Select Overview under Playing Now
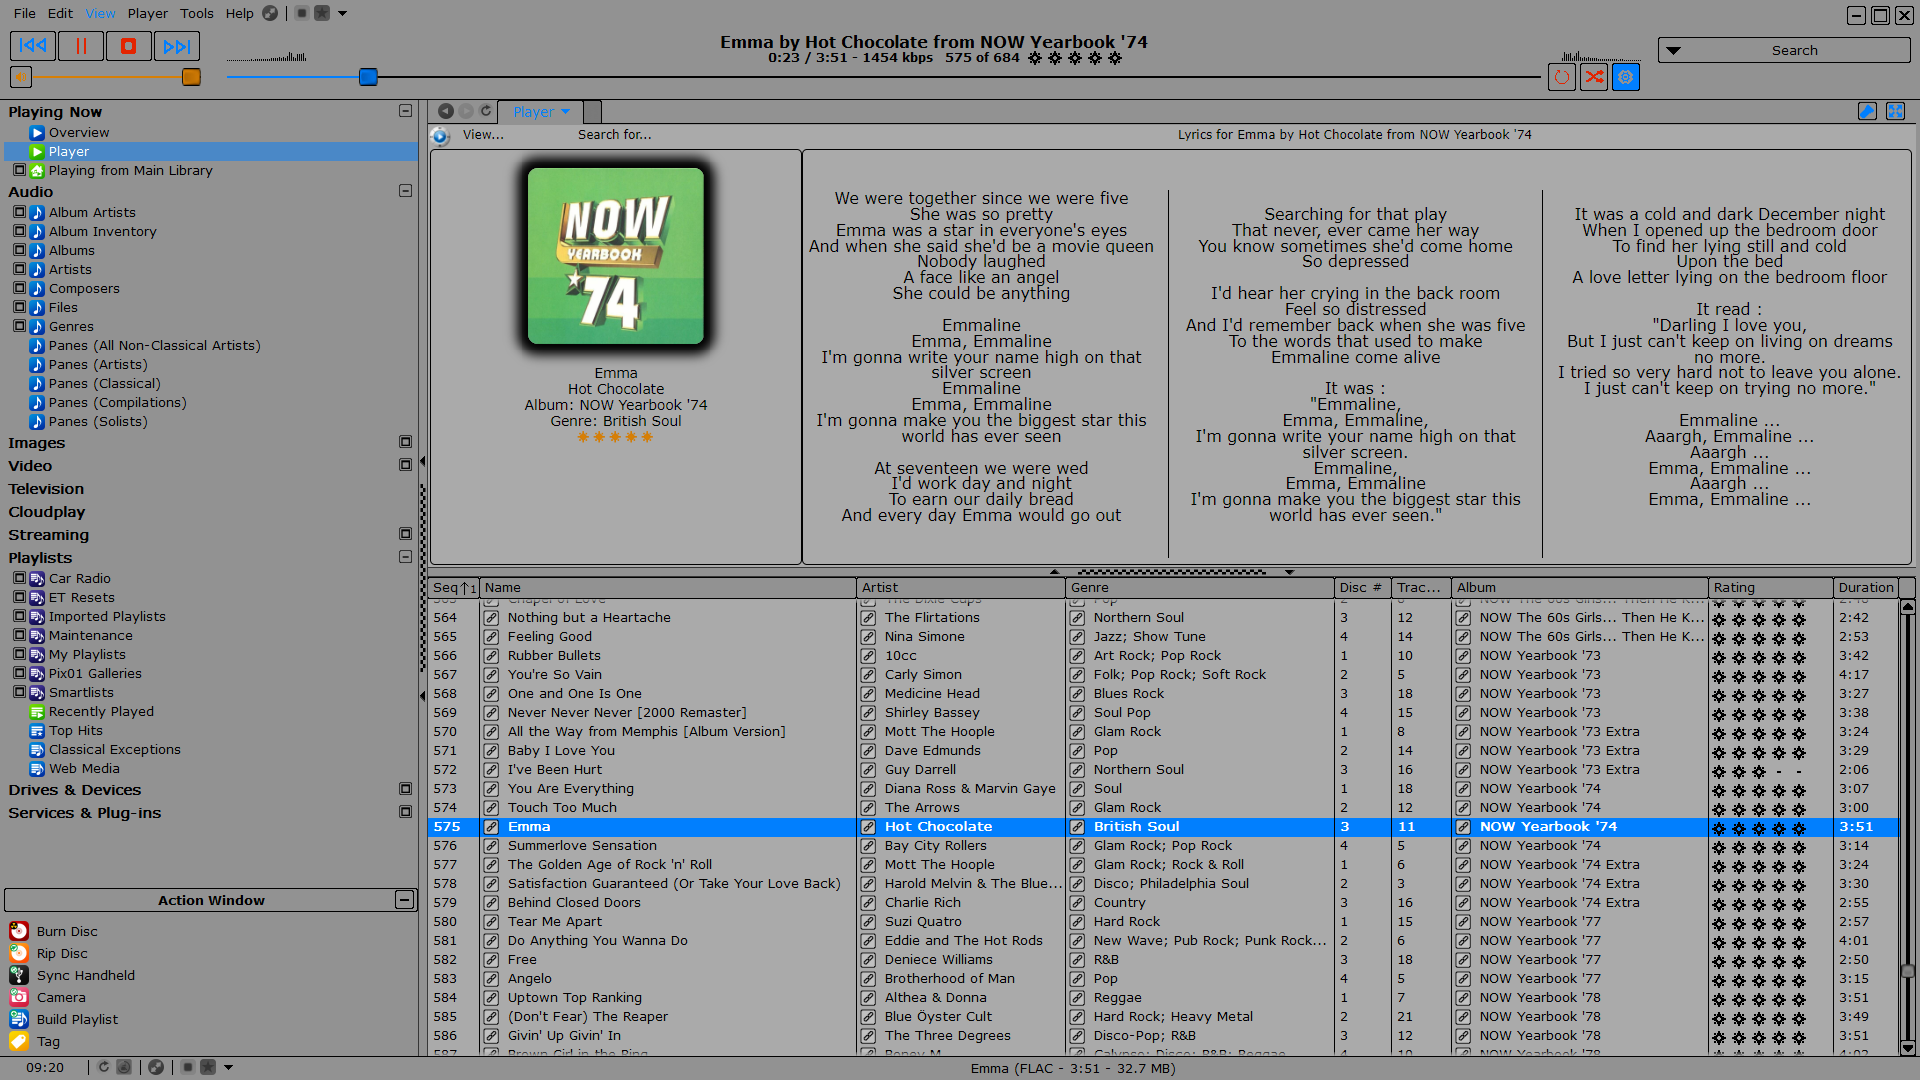Screen dimensions: 1920x1080 (79, 132)
